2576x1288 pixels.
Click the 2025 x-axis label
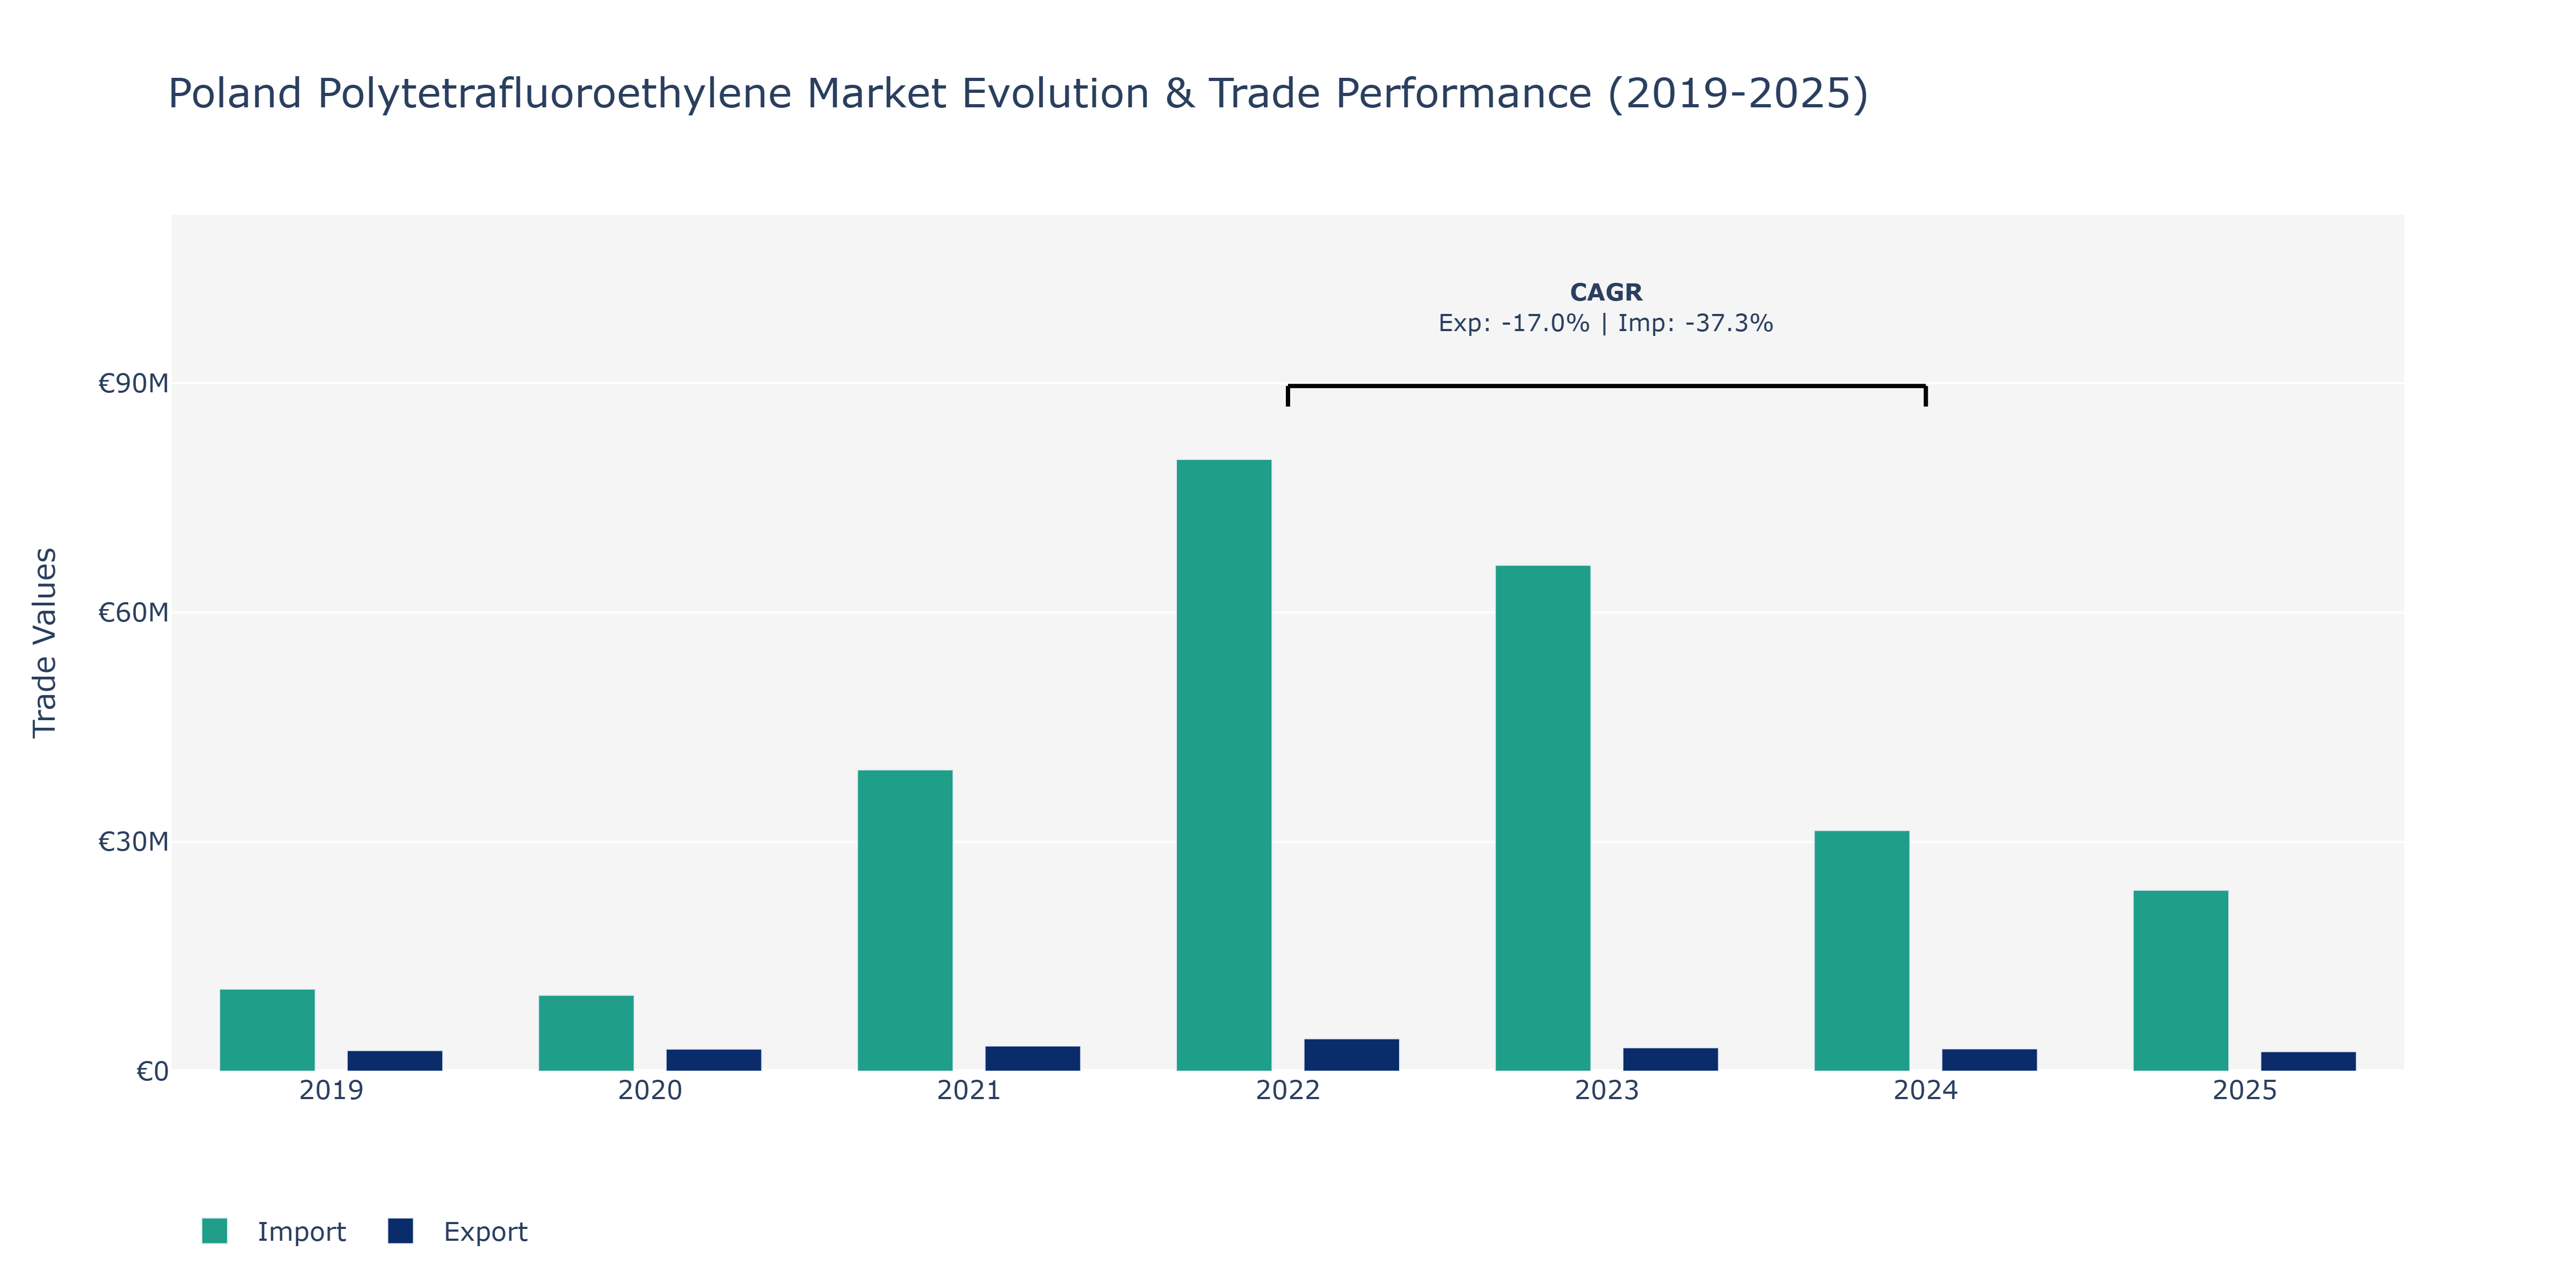pos(2245,1090)
